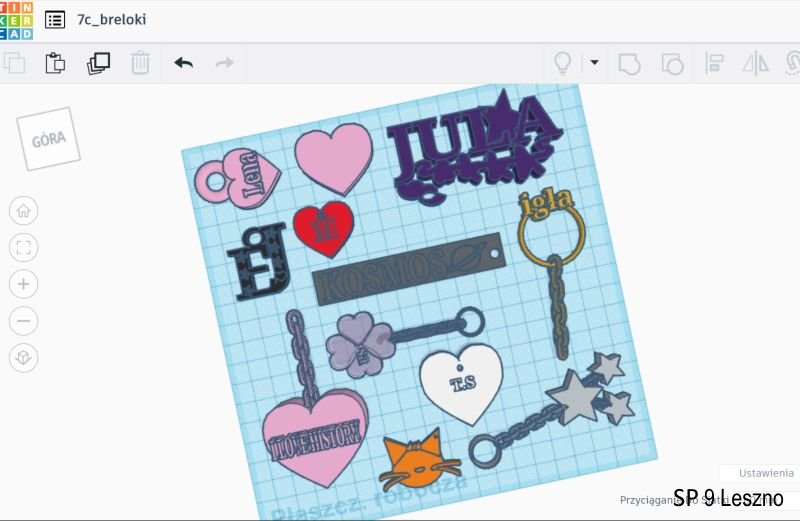Toggle show all with the lightbulb icon
Screen dimensions: 800x521
click(563, 63)
